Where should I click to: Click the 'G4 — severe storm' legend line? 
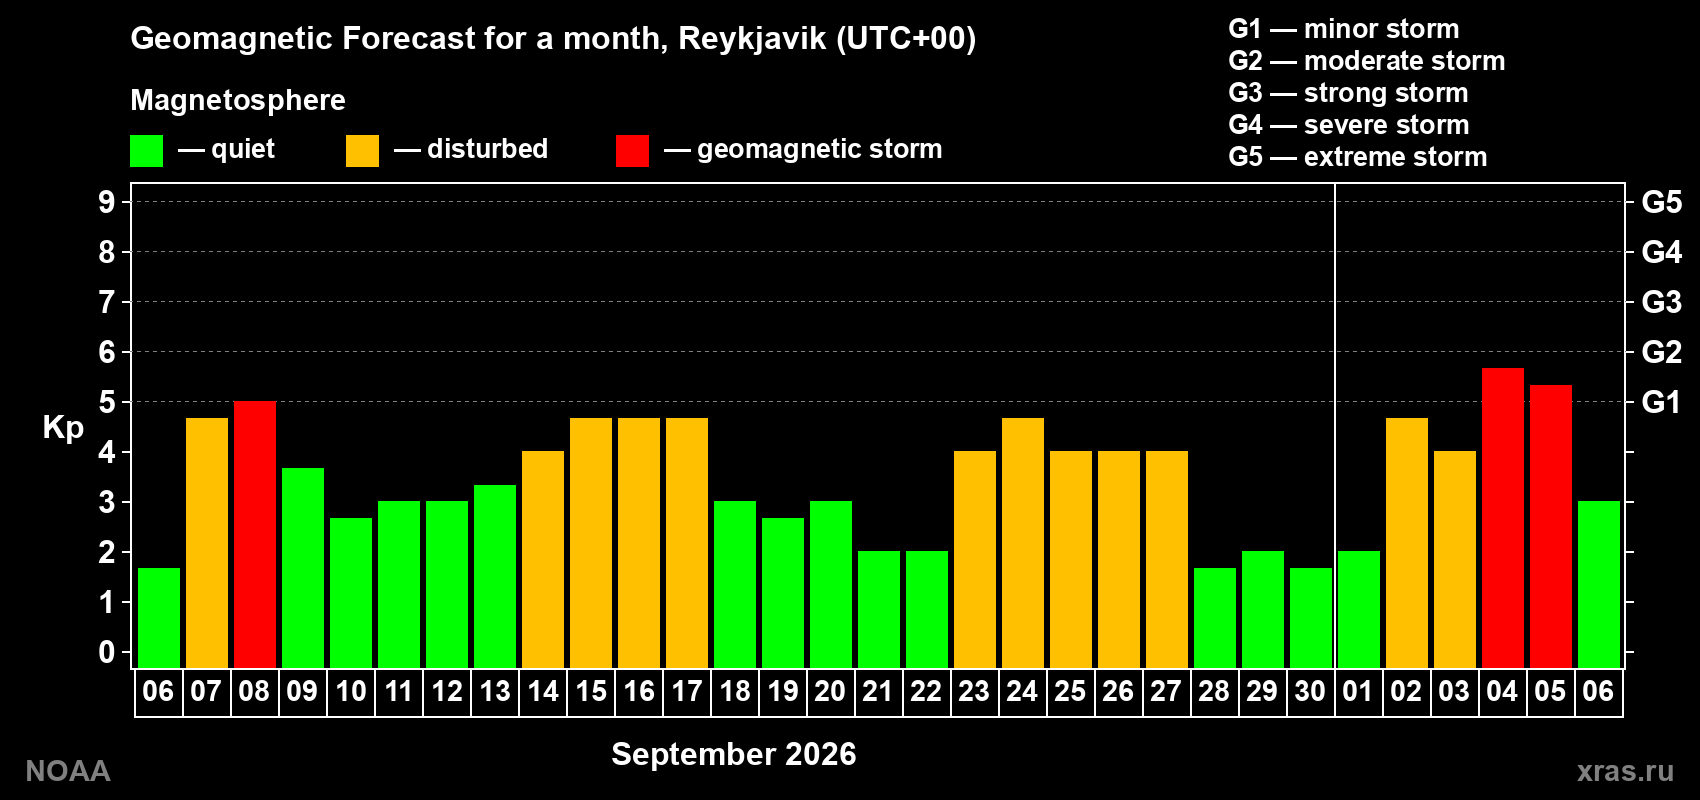1349,125
